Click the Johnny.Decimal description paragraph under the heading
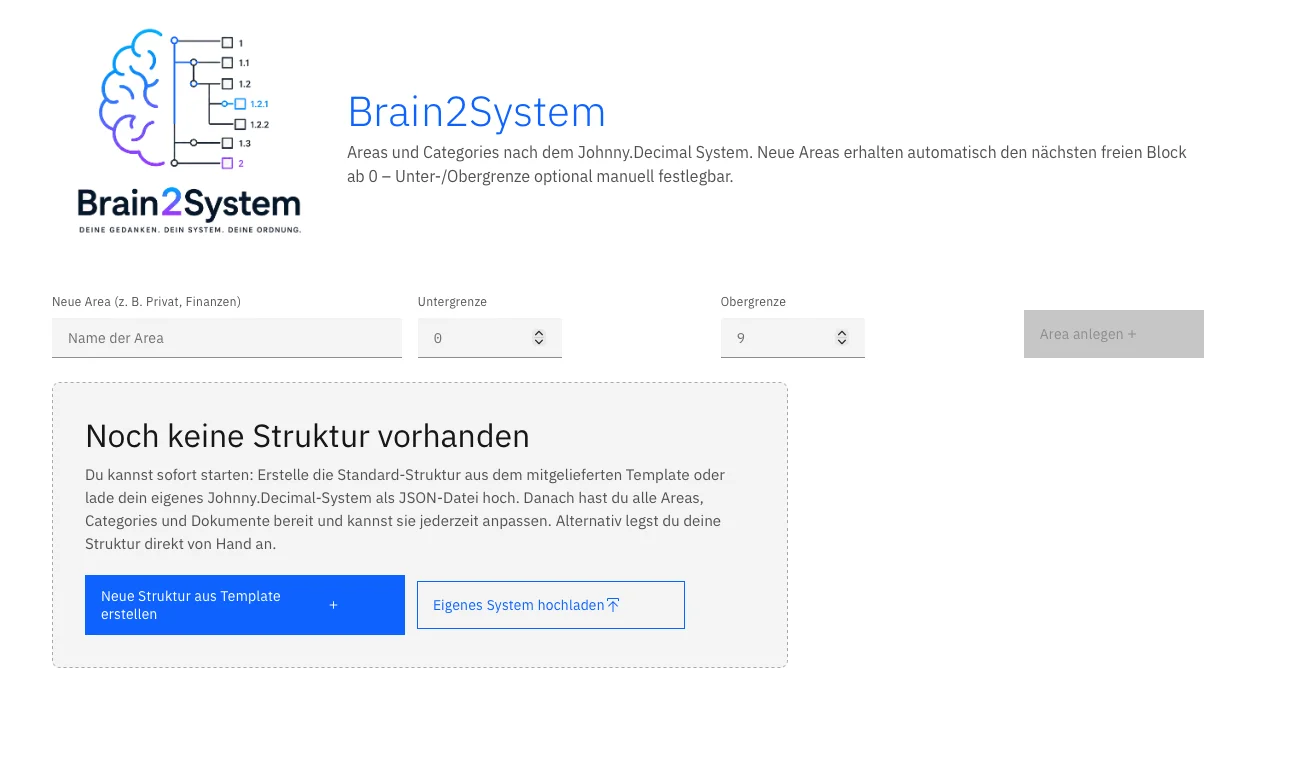This screenshot has height=765, width=1308. pos(767,164)
